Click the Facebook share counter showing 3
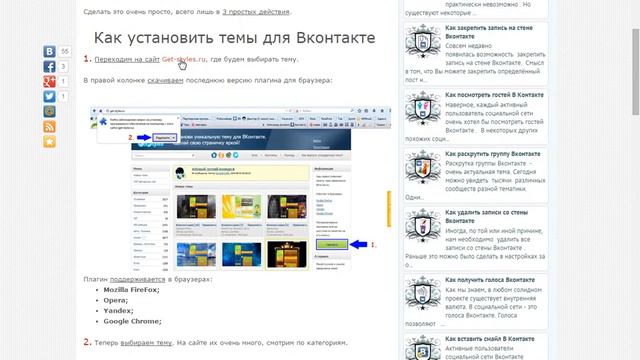 63,67
